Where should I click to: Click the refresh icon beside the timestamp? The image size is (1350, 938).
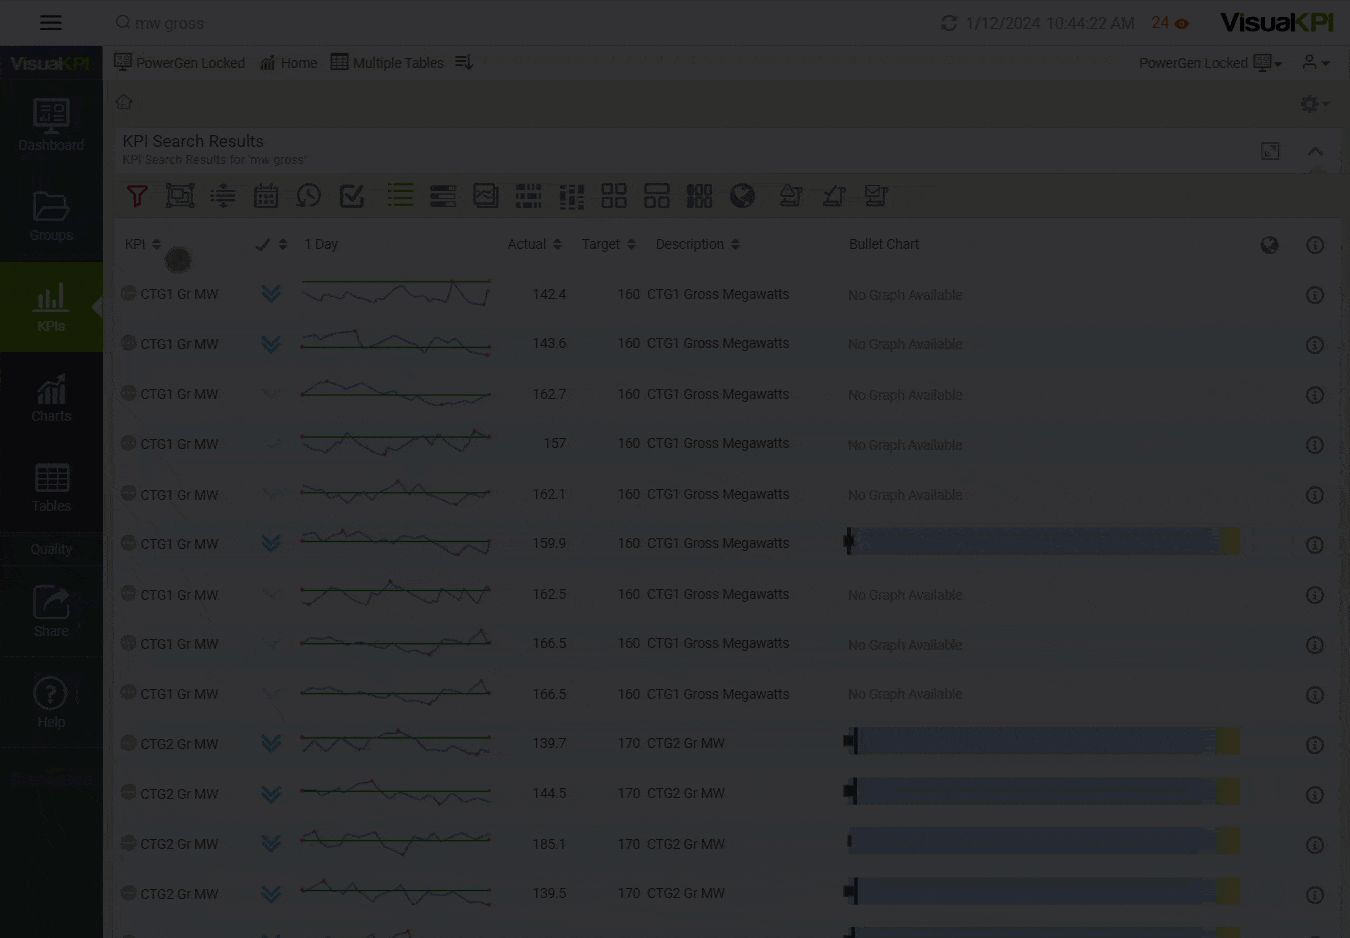click(x=949, y=23)
